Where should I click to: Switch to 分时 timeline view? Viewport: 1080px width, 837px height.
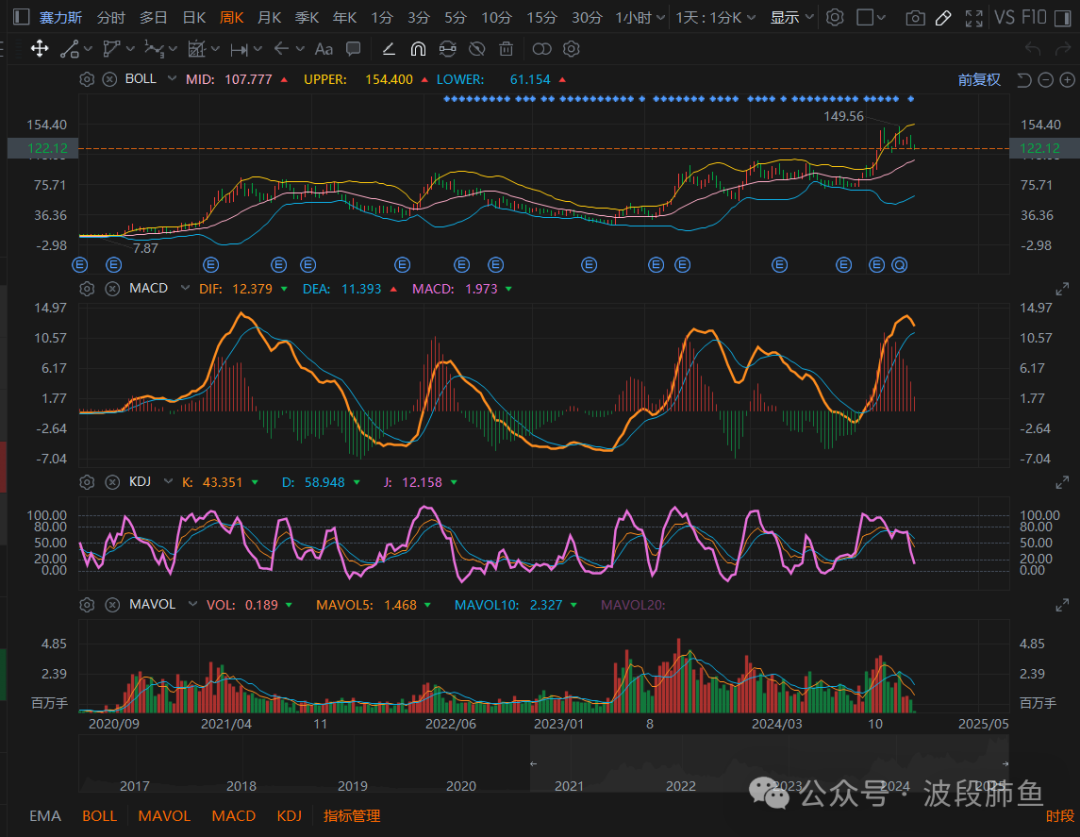[x=111, y=17]
